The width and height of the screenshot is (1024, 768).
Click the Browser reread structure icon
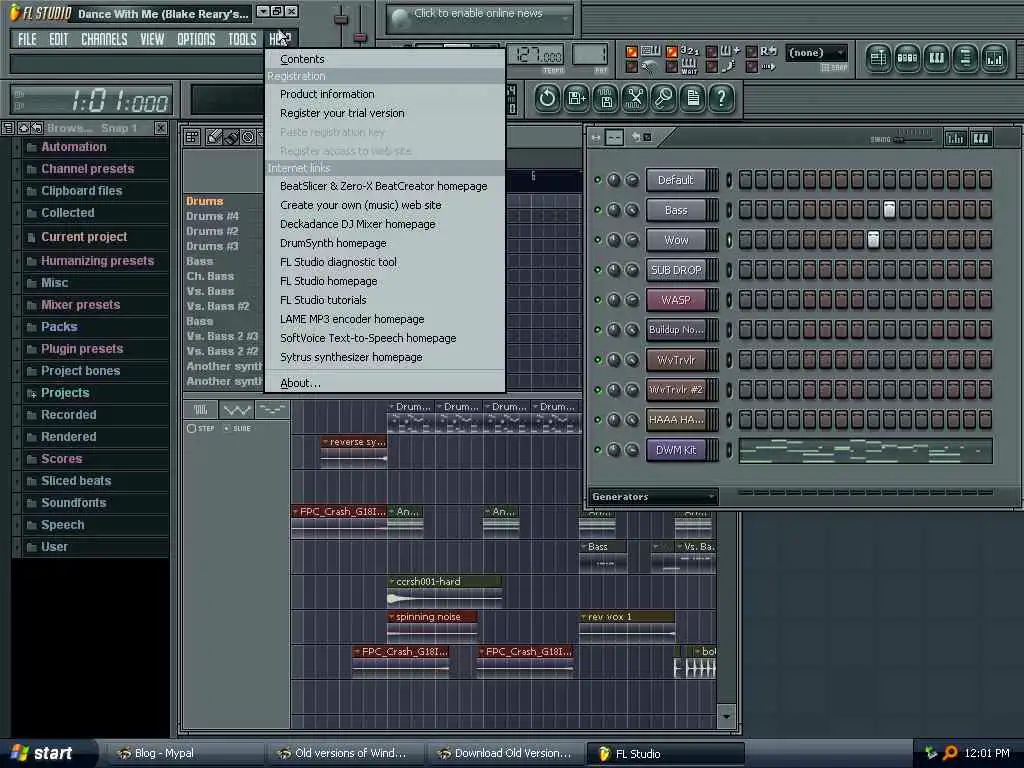point(37,128)
